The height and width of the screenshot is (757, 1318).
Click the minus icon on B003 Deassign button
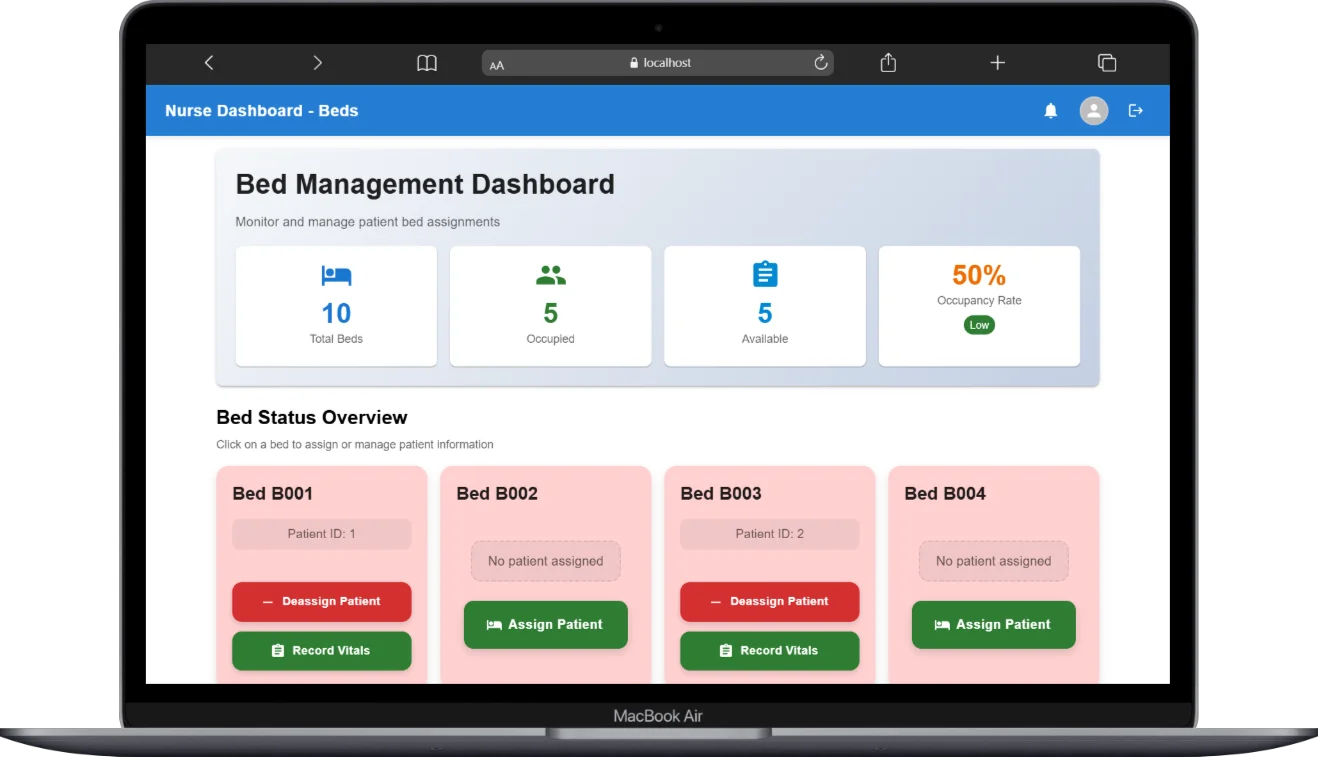(x=713, y=601)
